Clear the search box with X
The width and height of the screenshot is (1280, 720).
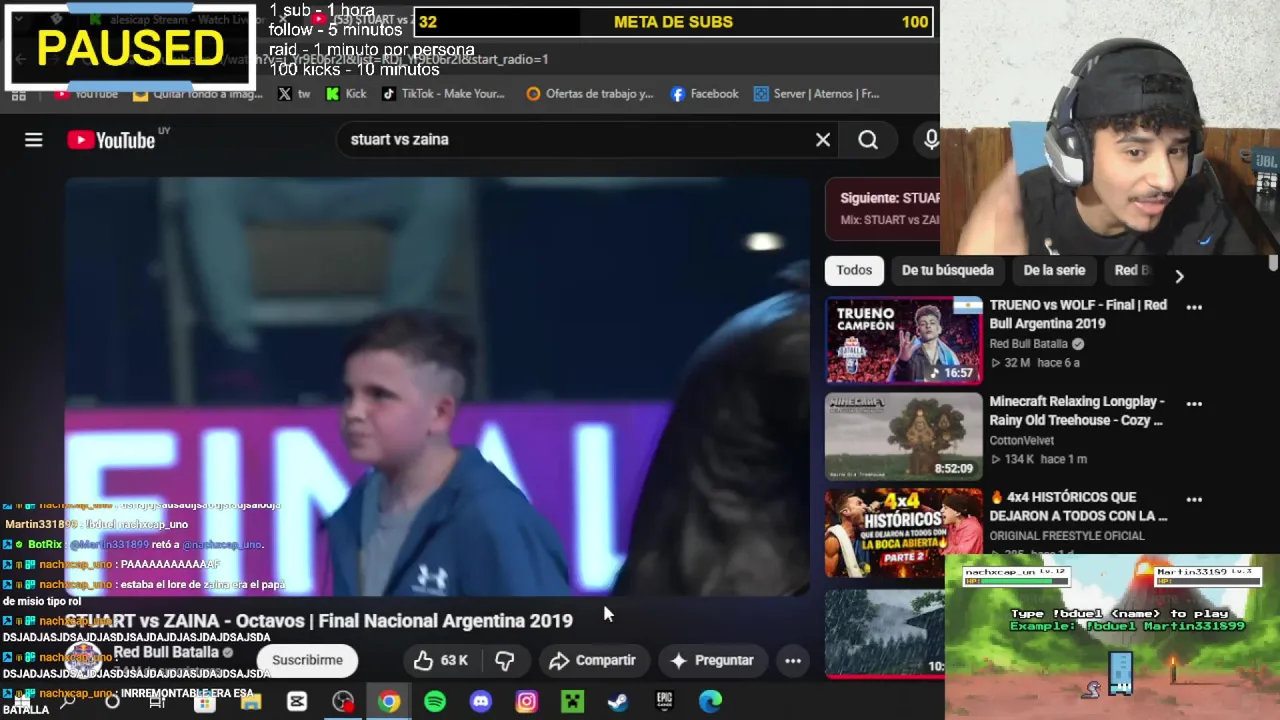[823, 140]
